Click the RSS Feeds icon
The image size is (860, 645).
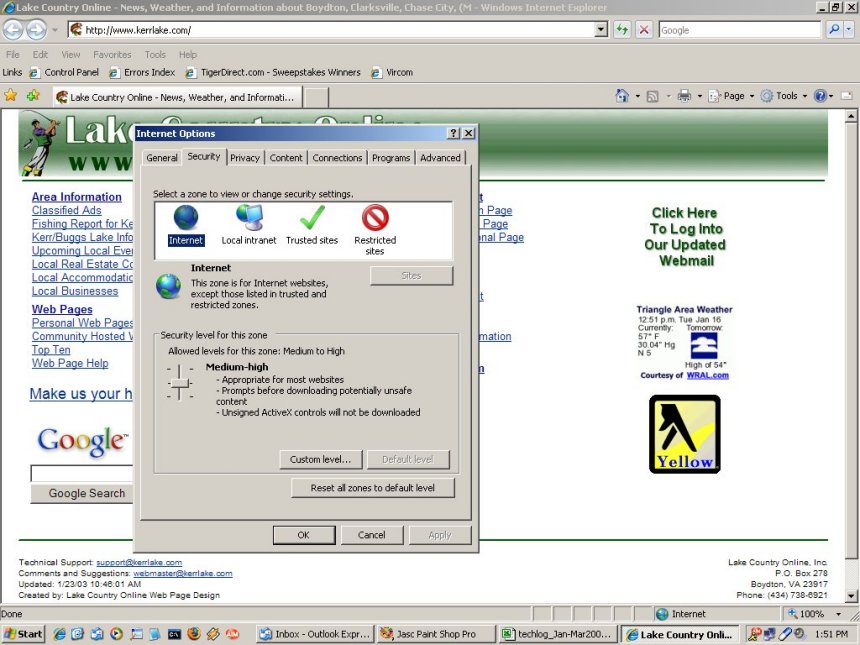(x=653, y=97)
